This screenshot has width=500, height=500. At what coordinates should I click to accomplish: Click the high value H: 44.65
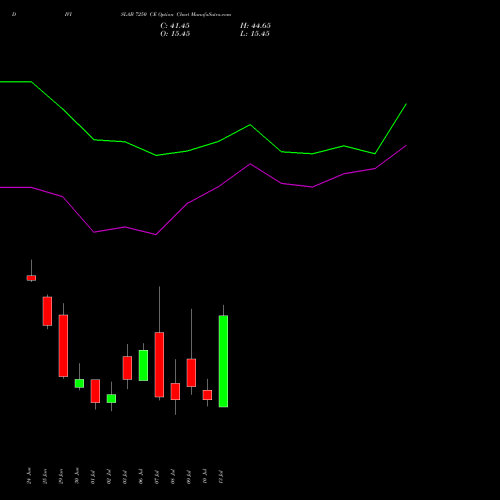point(255,26)
